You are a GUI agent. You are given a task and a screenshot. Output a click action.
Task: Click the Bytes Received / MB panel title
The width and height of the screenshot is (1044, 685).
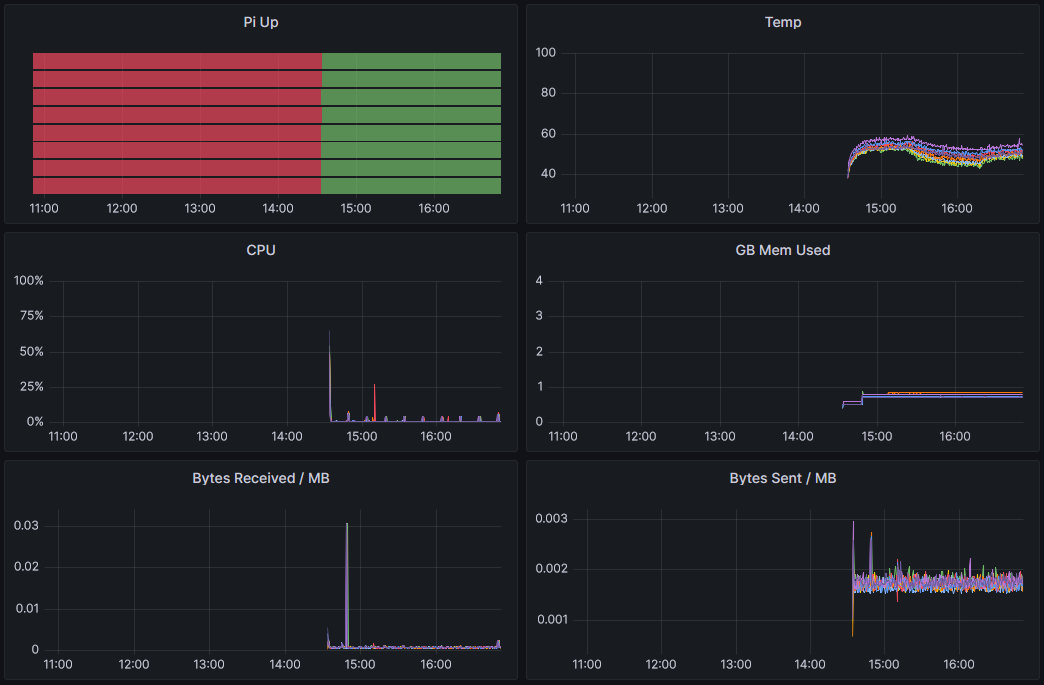point(261,478)
